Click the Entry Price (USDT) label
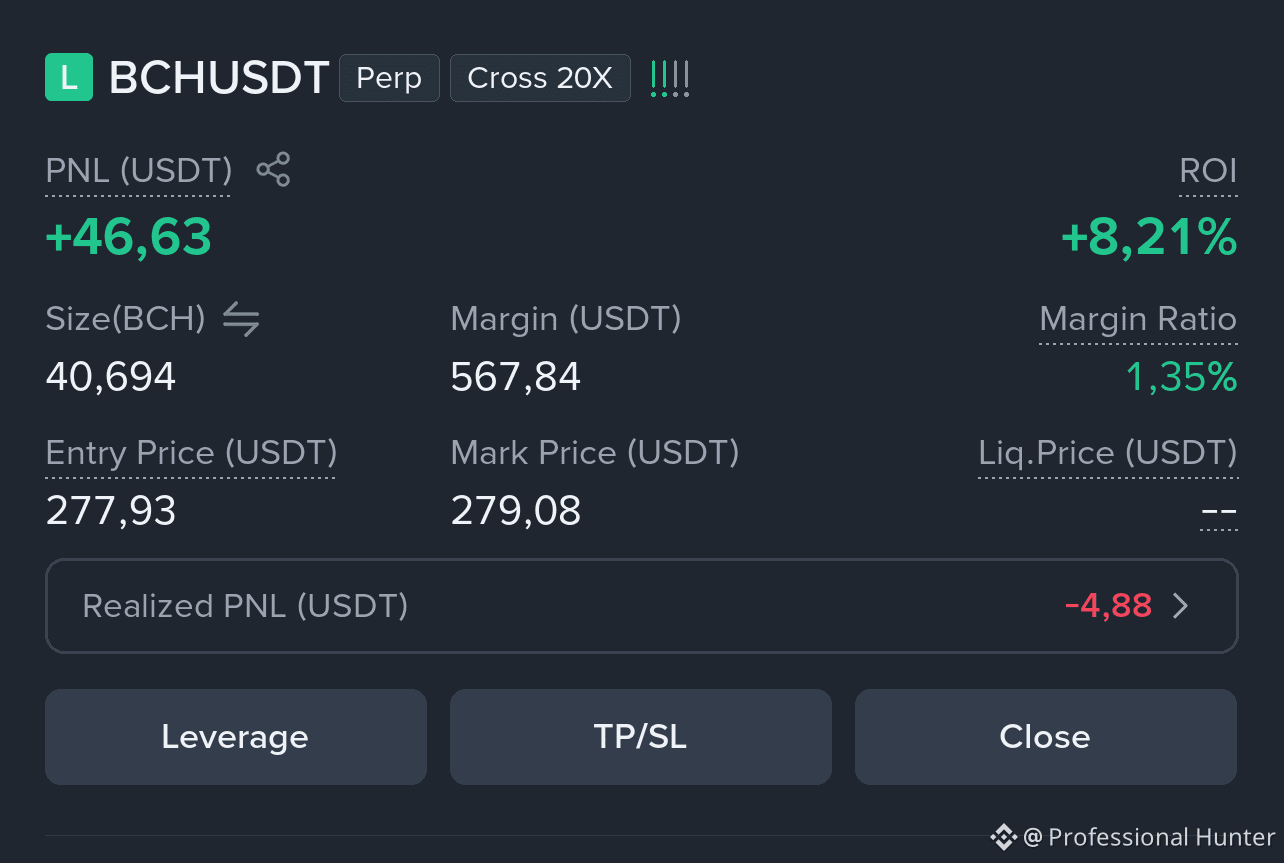Image resolution: width=1284 pixels, height=863 pixels. coord(191,453)
